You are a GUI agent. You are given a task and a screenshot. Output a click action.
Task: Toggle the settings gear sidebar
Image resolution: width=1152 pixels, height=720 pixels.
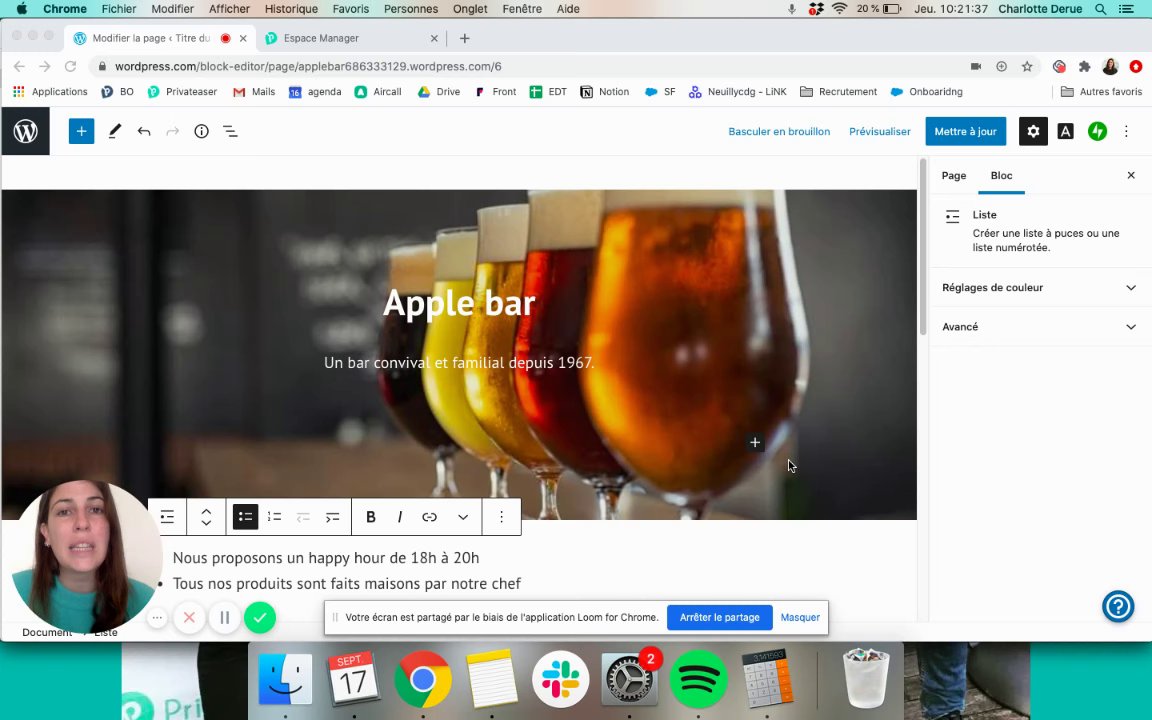tap(1033, 132)
